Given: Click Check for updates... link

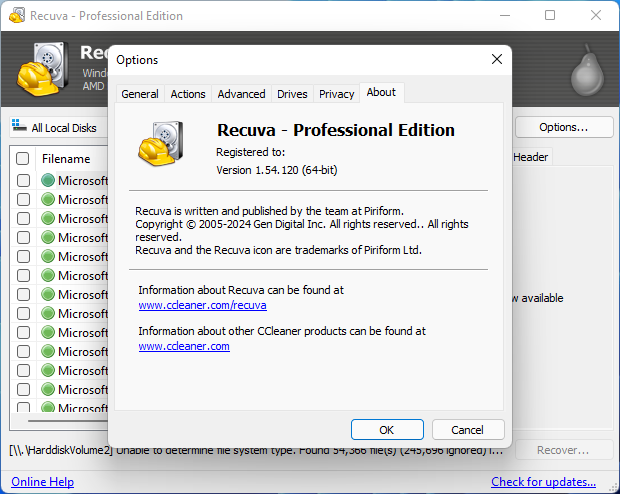Looking at the screenshot, I should point(543,482).
